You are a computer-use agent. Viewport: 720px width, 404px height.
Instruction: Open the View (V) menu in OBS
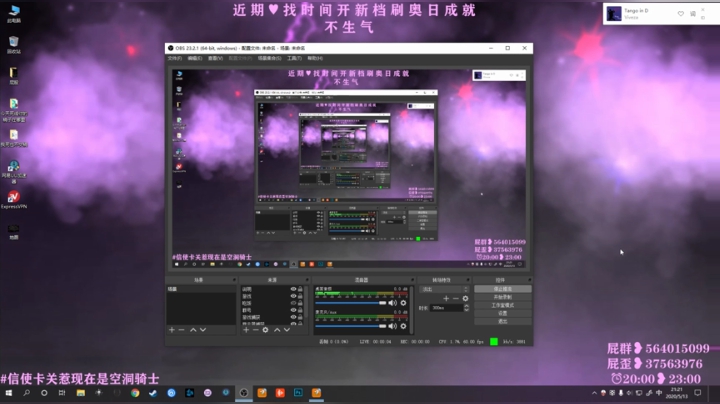pyautogui.click(x=215, y=58)
